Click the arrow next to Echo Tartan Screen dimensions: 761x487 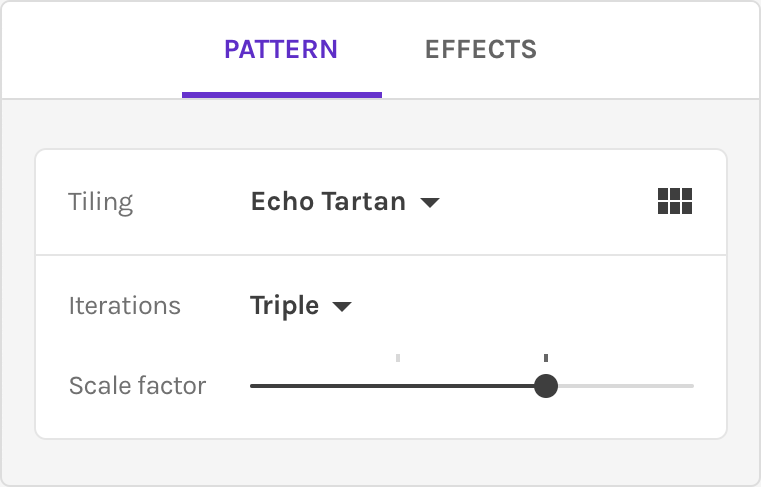[x=430, y=203]
